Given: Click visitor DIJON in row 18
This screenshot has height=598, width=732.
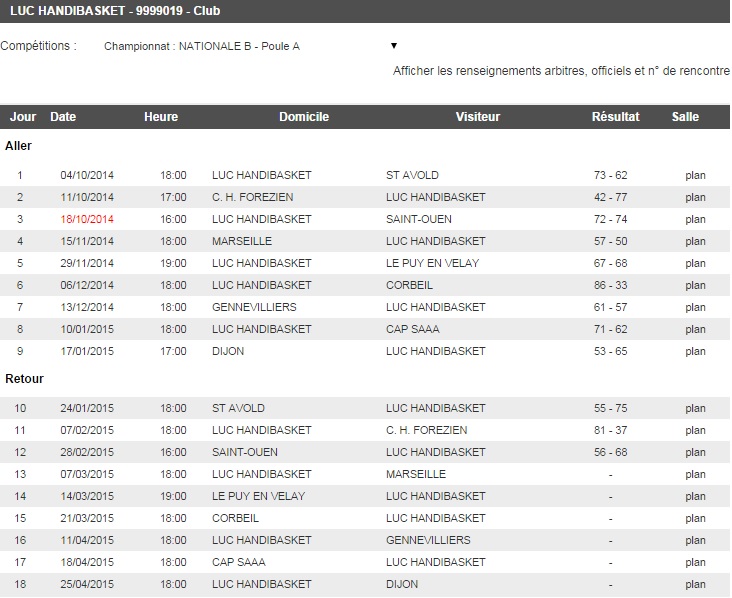Looking at the screenshot, I should click(402, 584).
